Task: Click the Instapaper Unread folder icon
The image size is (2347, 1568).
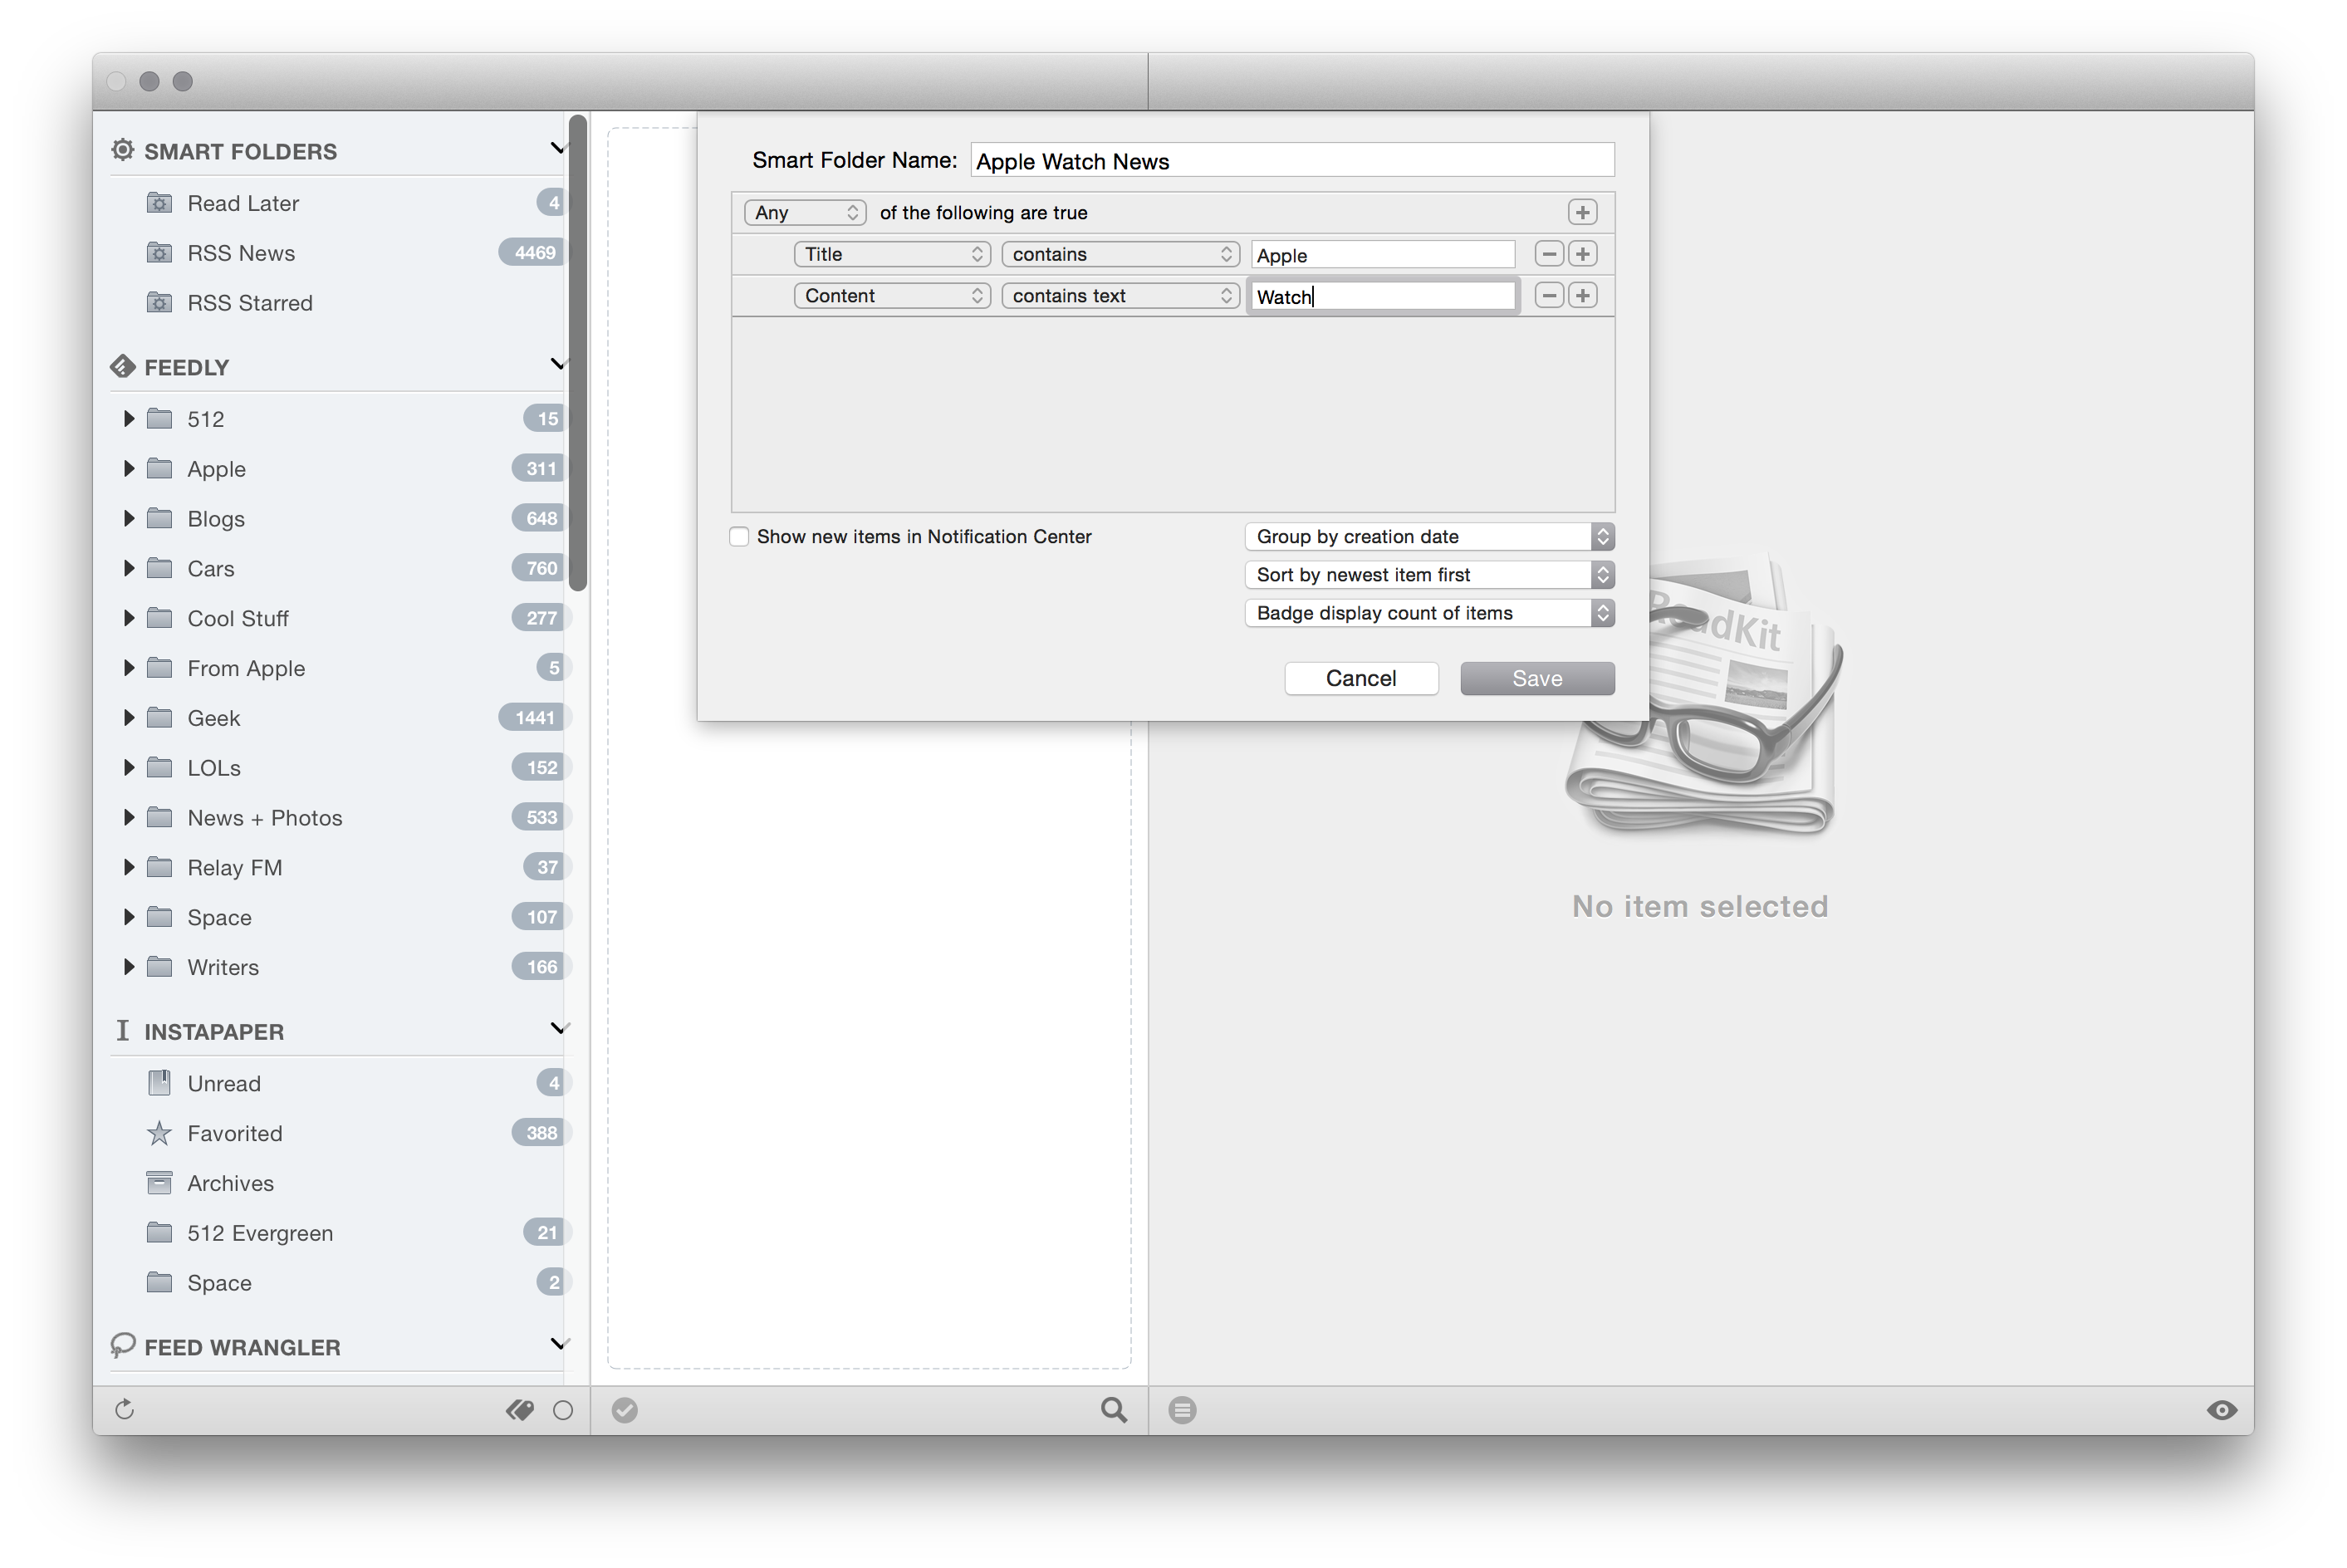Action: (161, 1081)
